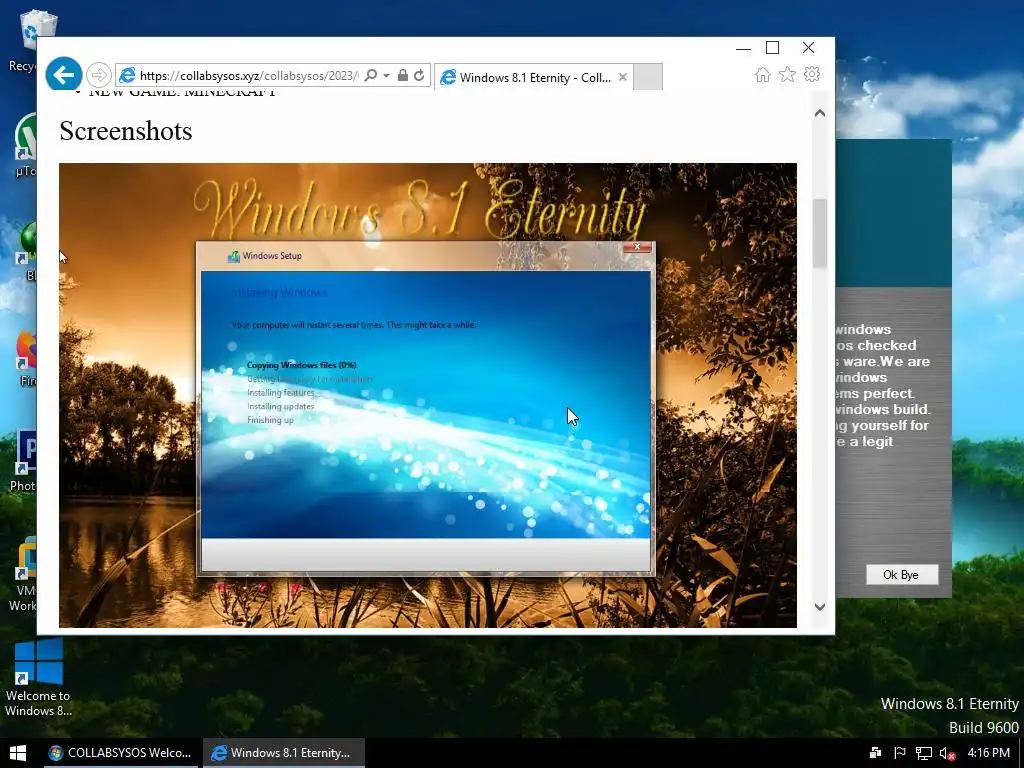Maximize the Internet Explorer window
The width and height of the screenshot is (1024, 768).
click(773, 48)
